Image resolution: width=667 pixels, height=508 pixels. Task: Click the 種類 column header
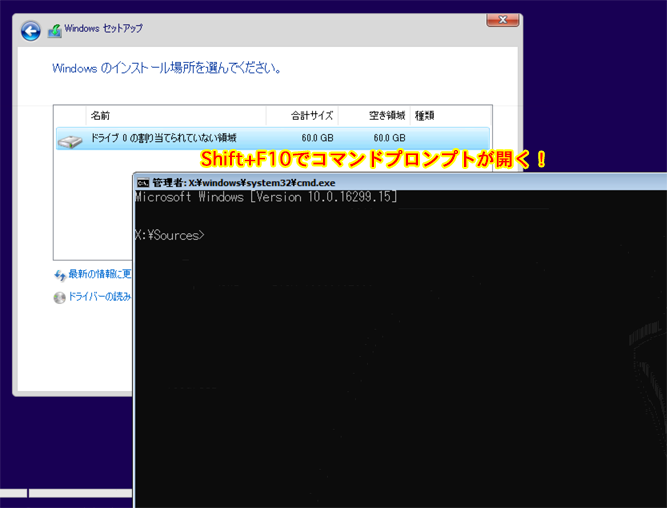click(x=425, y=115)
